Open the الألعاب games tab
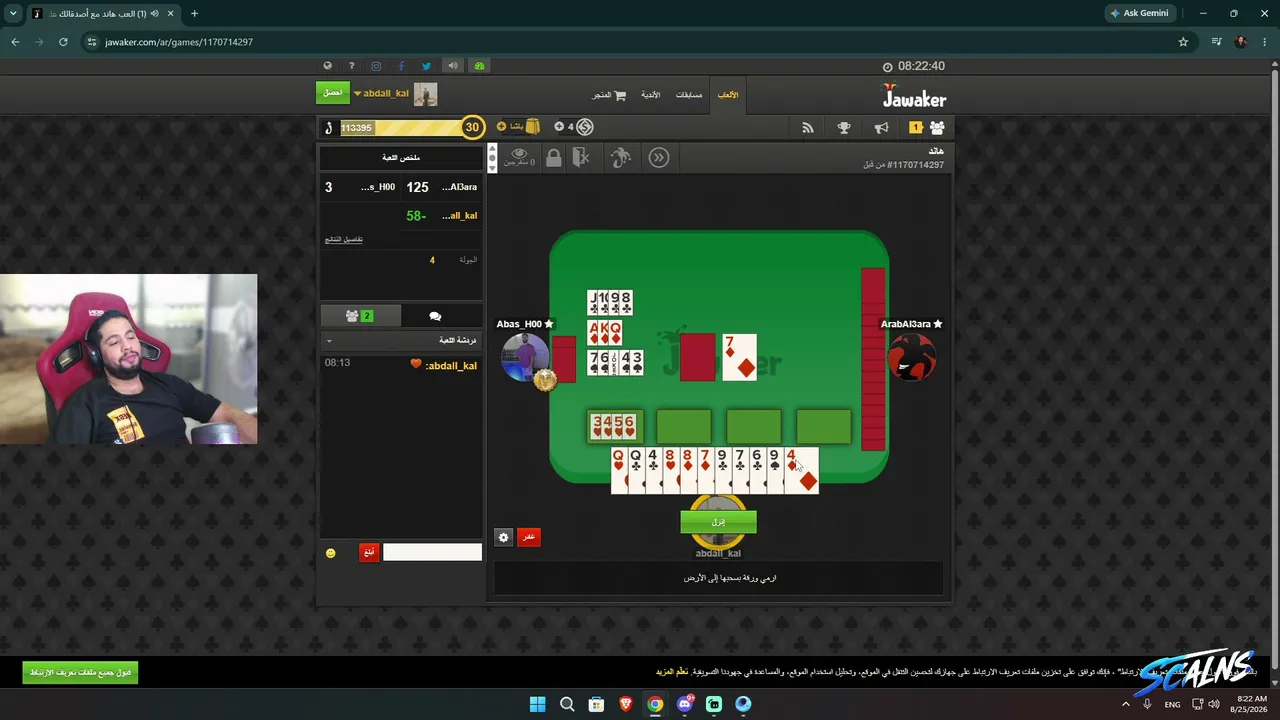Viewport: 1280px width, 720px height. 728,95
